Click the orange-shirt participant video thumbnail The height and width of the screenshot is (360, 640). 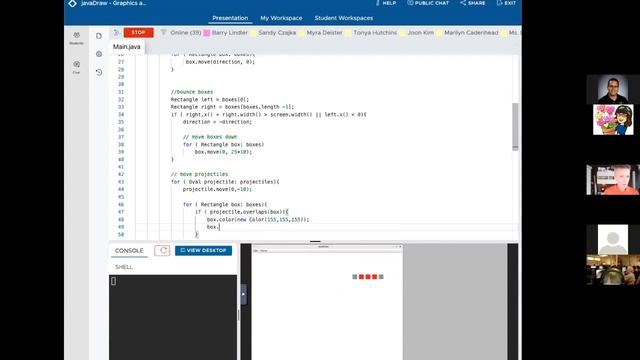(613, 180)
